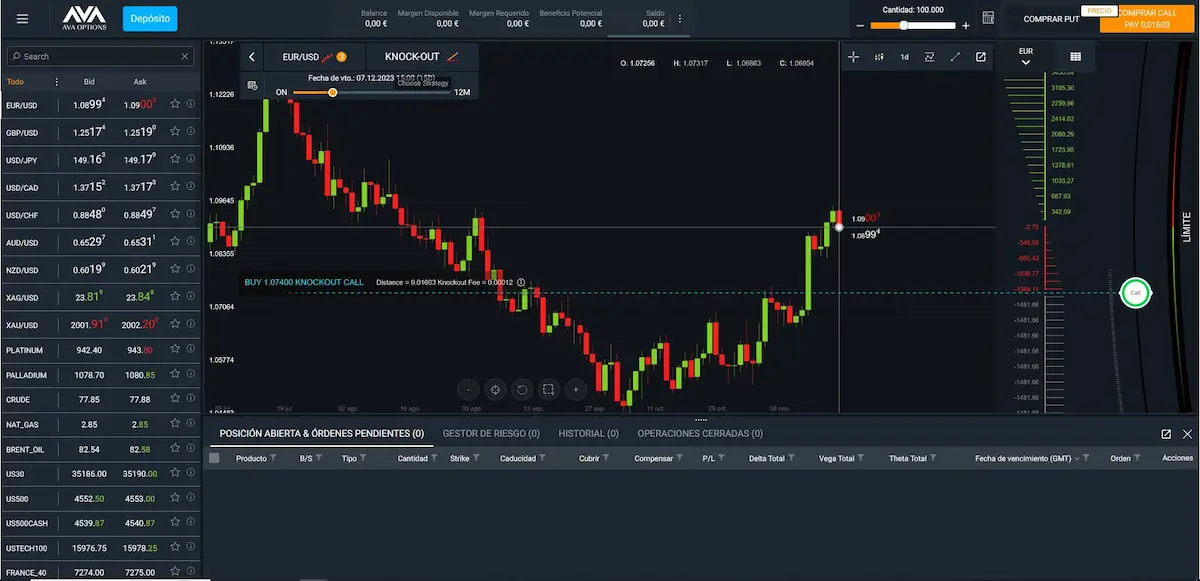Switch chart to candlestick type icon

click(879, 57)
